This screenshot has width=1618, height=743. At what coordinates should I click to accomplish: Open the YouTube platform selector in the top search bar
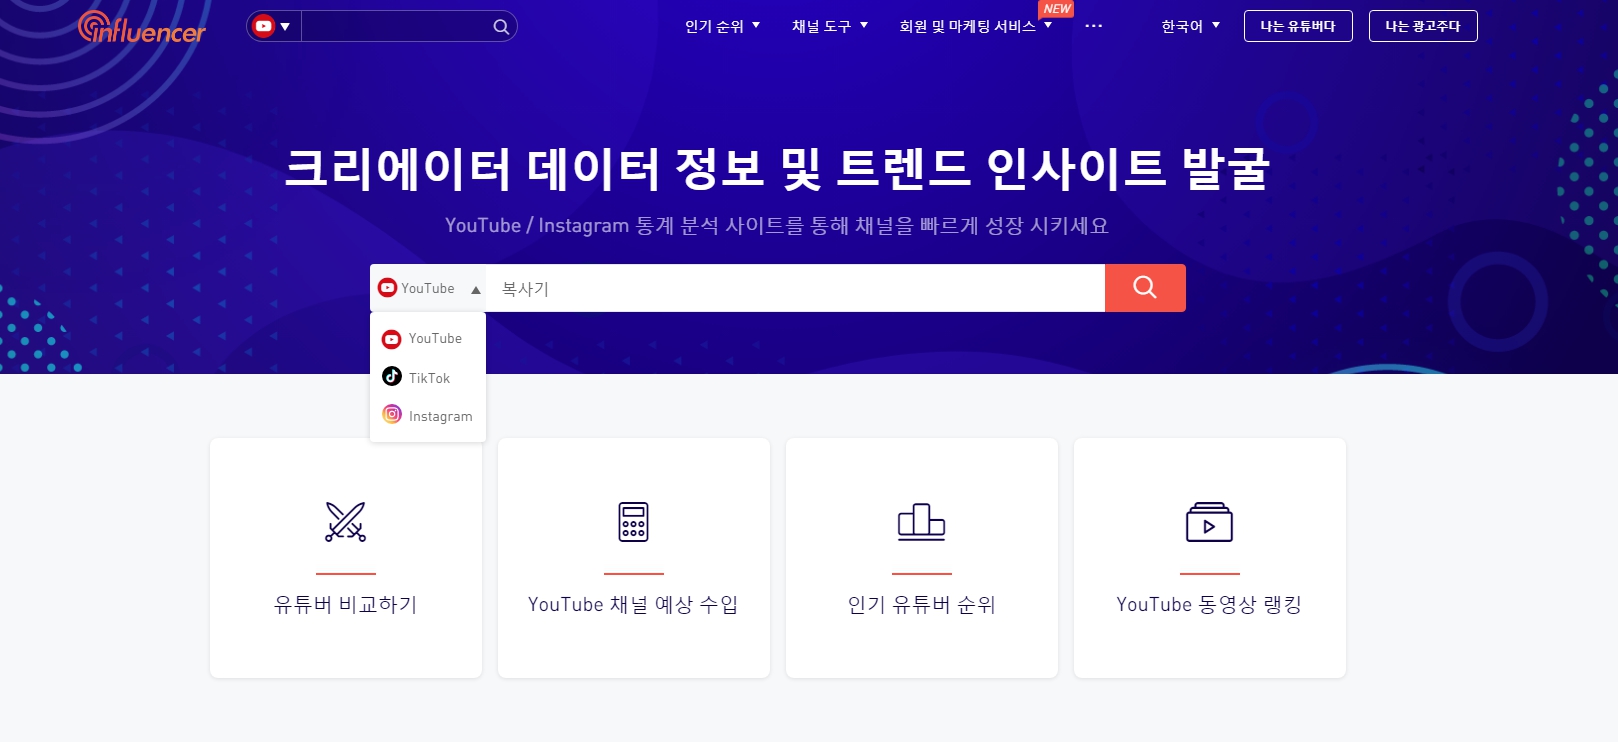click(273, 27)
